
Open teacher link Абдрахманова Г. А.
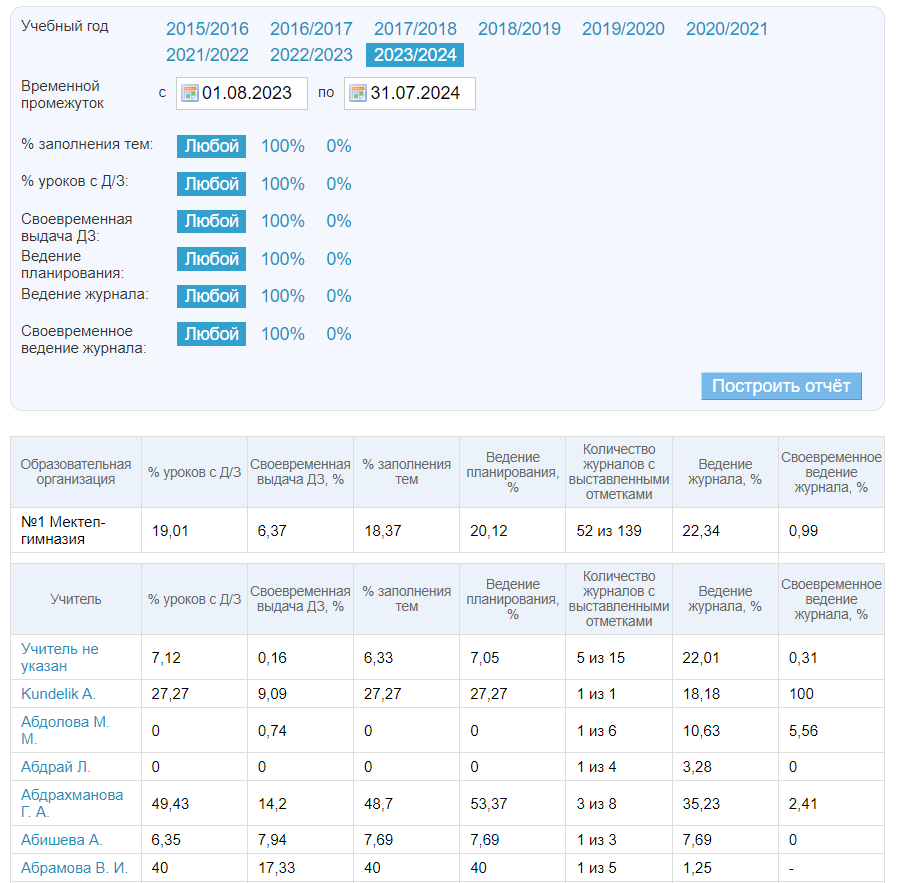click(72, 803)
